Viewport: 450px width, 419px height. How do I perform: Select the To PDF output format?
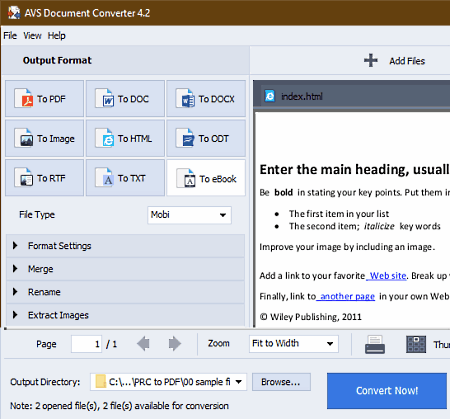[x=44, y=99]
